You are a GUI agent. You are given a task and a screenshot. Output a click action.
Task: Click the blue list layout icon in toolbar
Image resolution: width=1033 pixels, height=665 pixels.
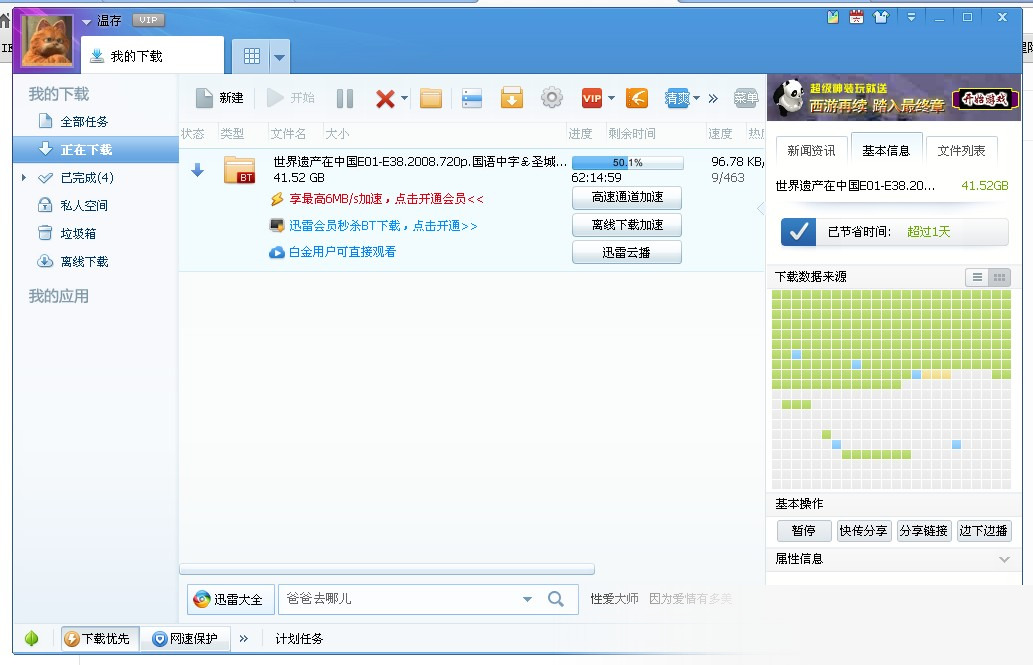[472, 98]
